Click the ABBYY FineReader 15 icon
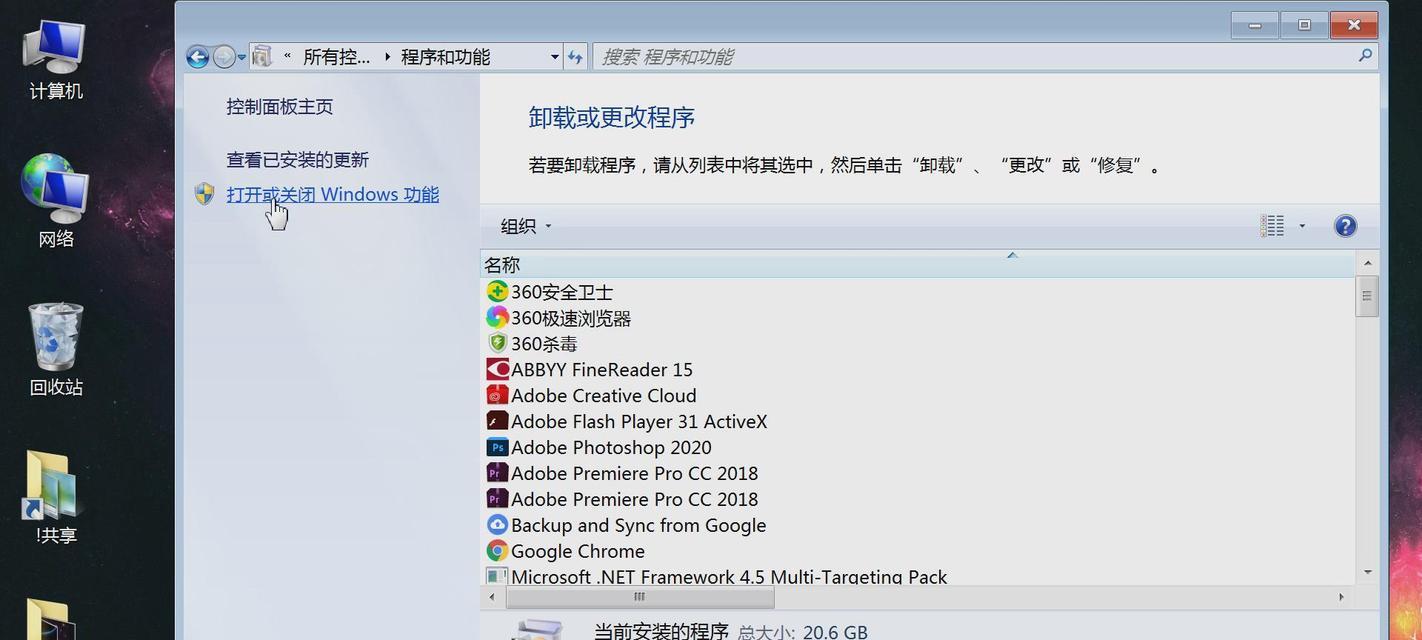The height and width of the screenshot is (640, 1422). (497, 369)
